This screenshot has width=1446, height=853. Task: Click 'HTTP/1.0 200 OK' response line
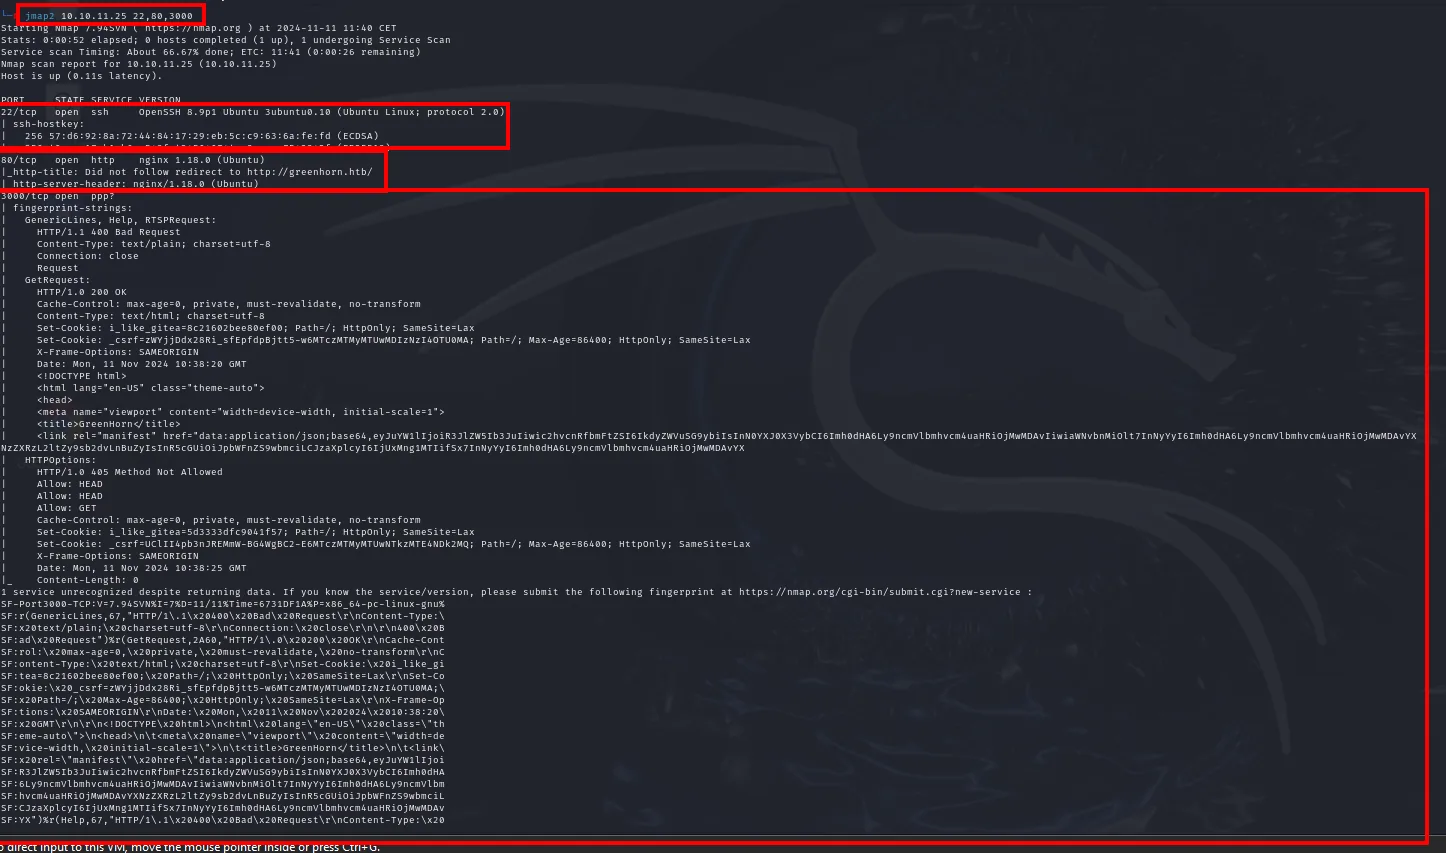82,292
